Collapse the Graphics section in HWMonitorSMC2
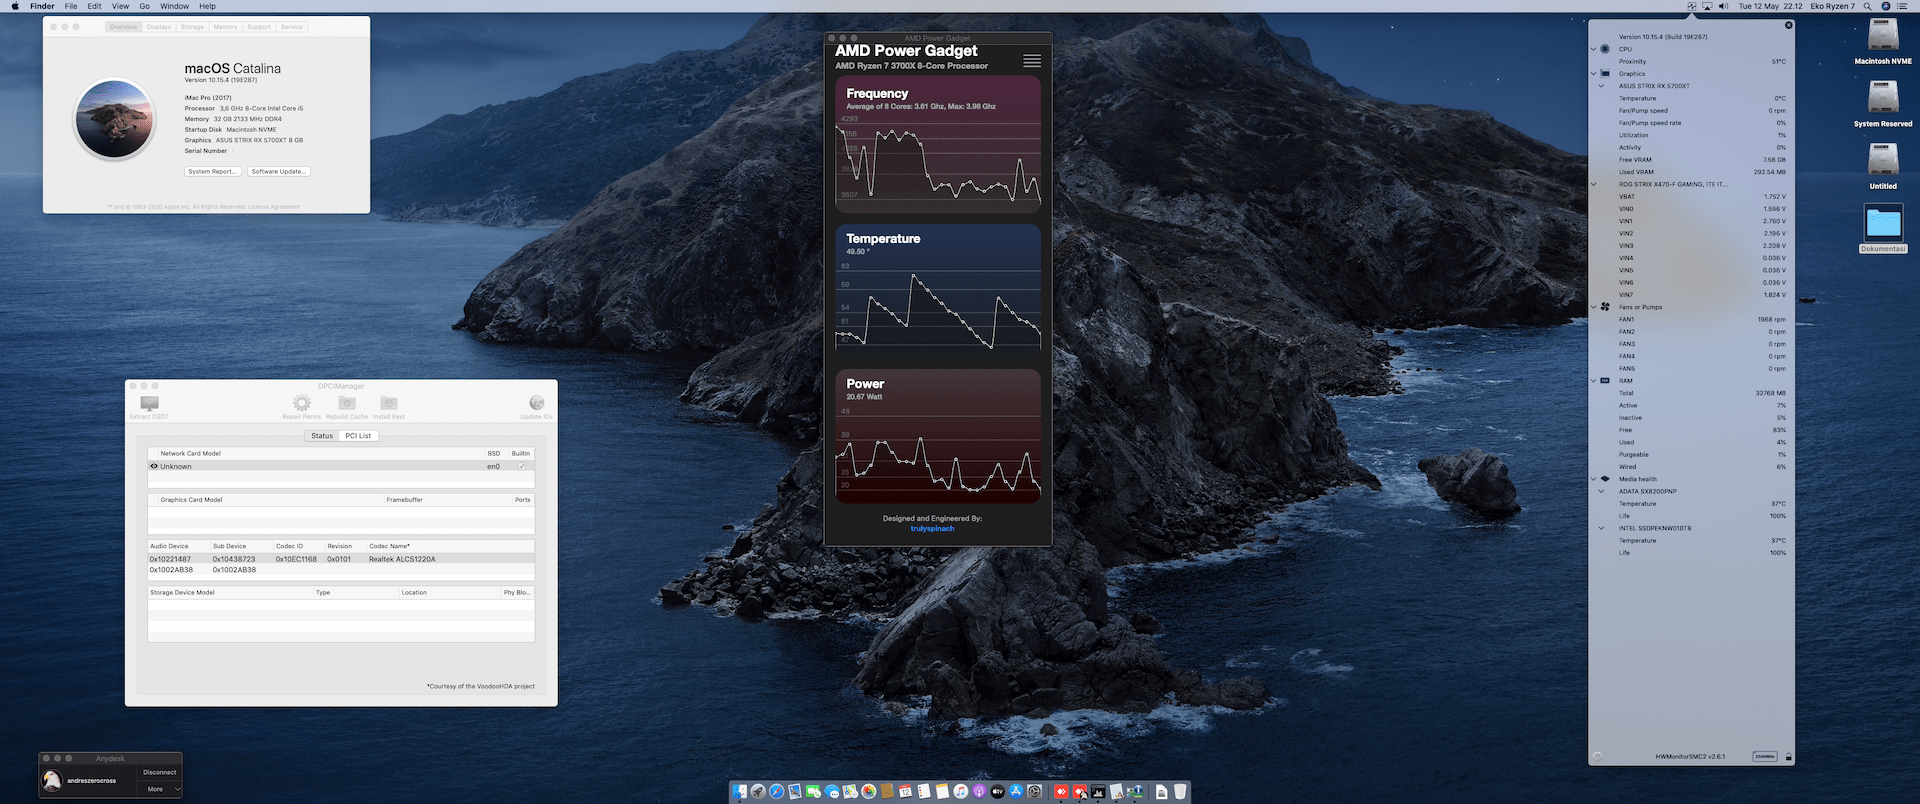This screenshot has width=1920, height=804. point(1594,73)
